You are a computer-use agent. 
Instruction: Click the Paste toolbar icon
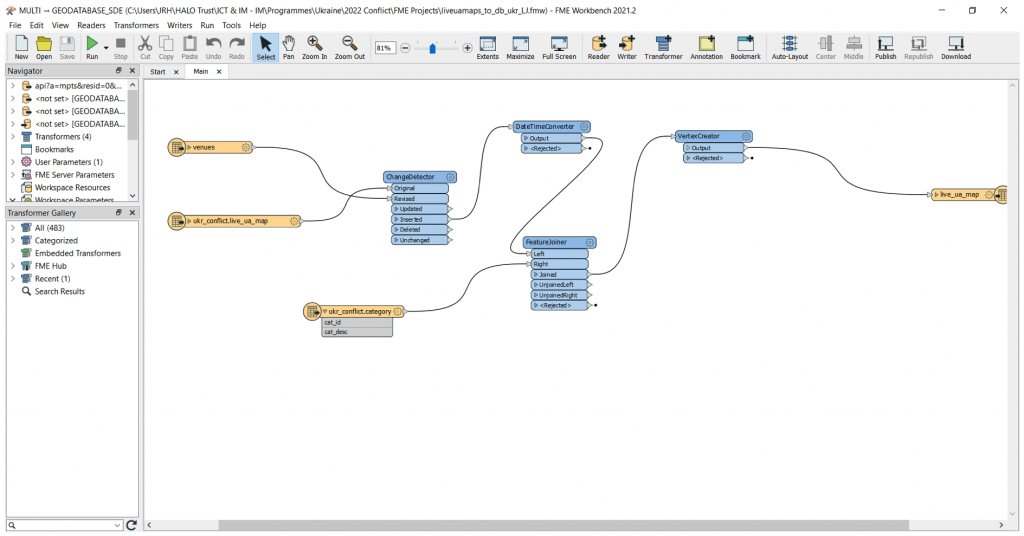pyautogui.click(x=189, y=47)
